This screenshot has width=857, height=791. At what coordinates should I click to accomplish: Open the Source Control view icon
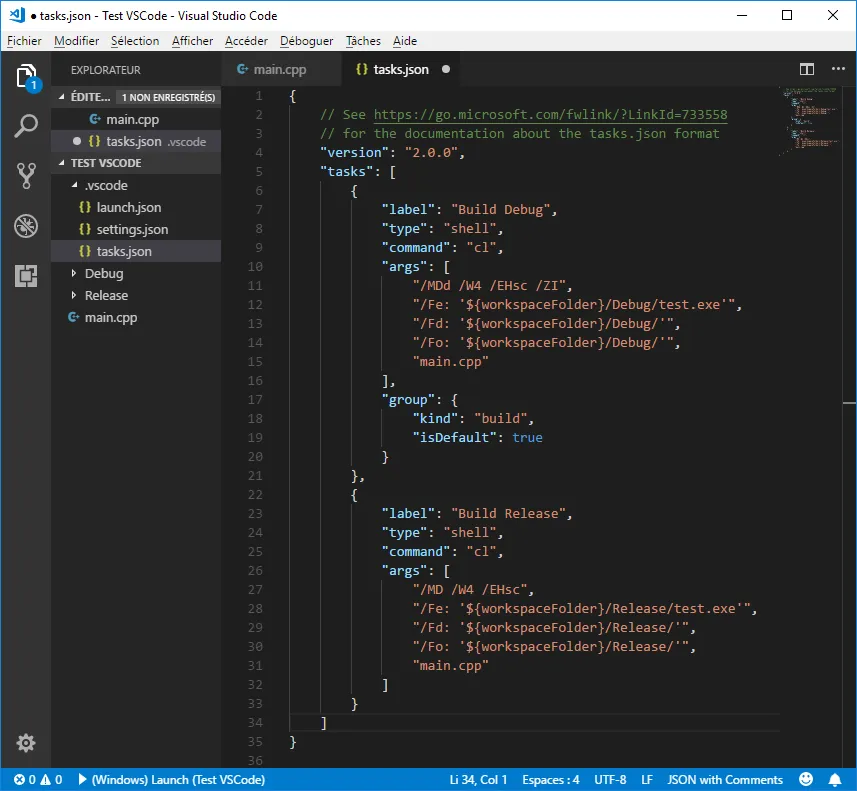tap(26, 176)
